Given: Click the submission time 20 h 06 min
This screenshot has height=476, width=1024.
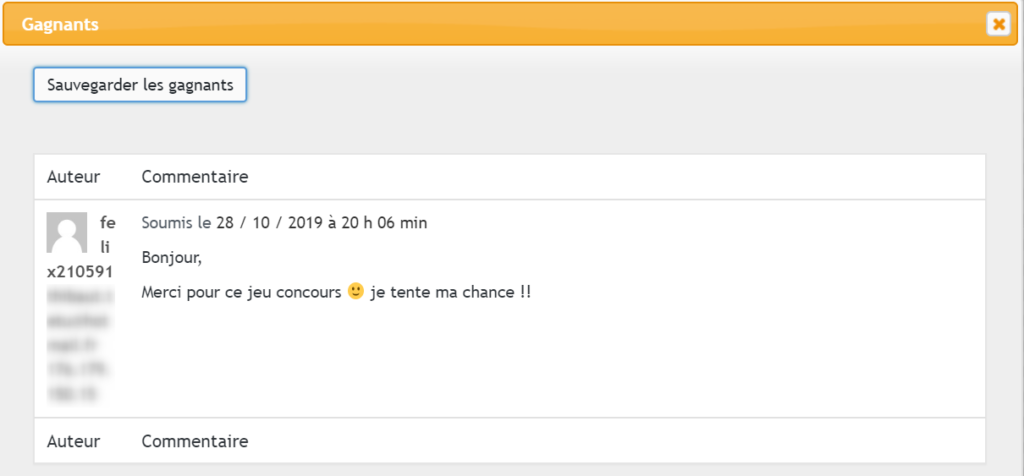Looking at the screenshot, I should pos(384,223).
